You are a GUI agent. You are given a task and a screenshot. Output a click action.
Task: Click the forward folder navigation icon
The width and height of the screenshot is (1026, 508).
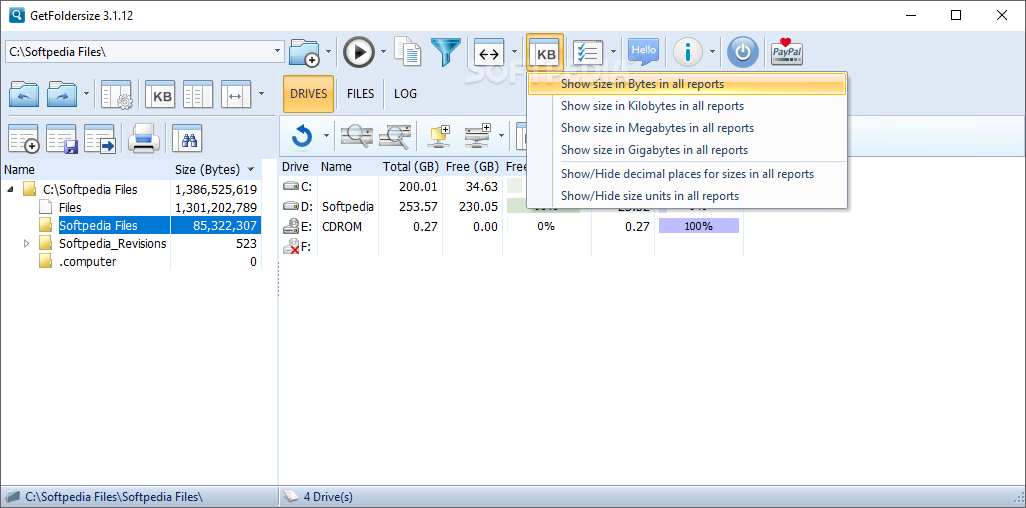point(63,94)
